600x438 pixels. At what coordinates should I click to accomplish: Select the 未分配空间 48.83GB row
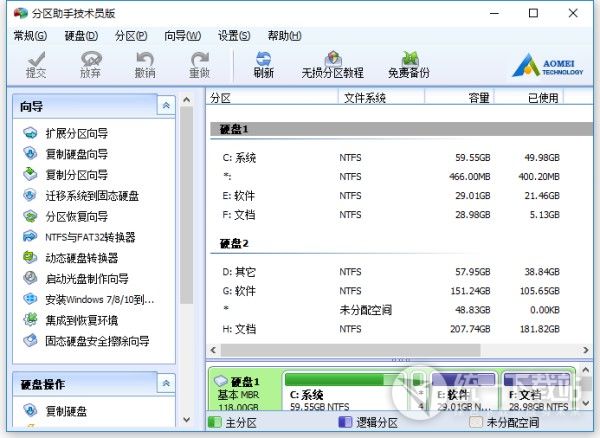pyautogui.click(x=400, y=310)
